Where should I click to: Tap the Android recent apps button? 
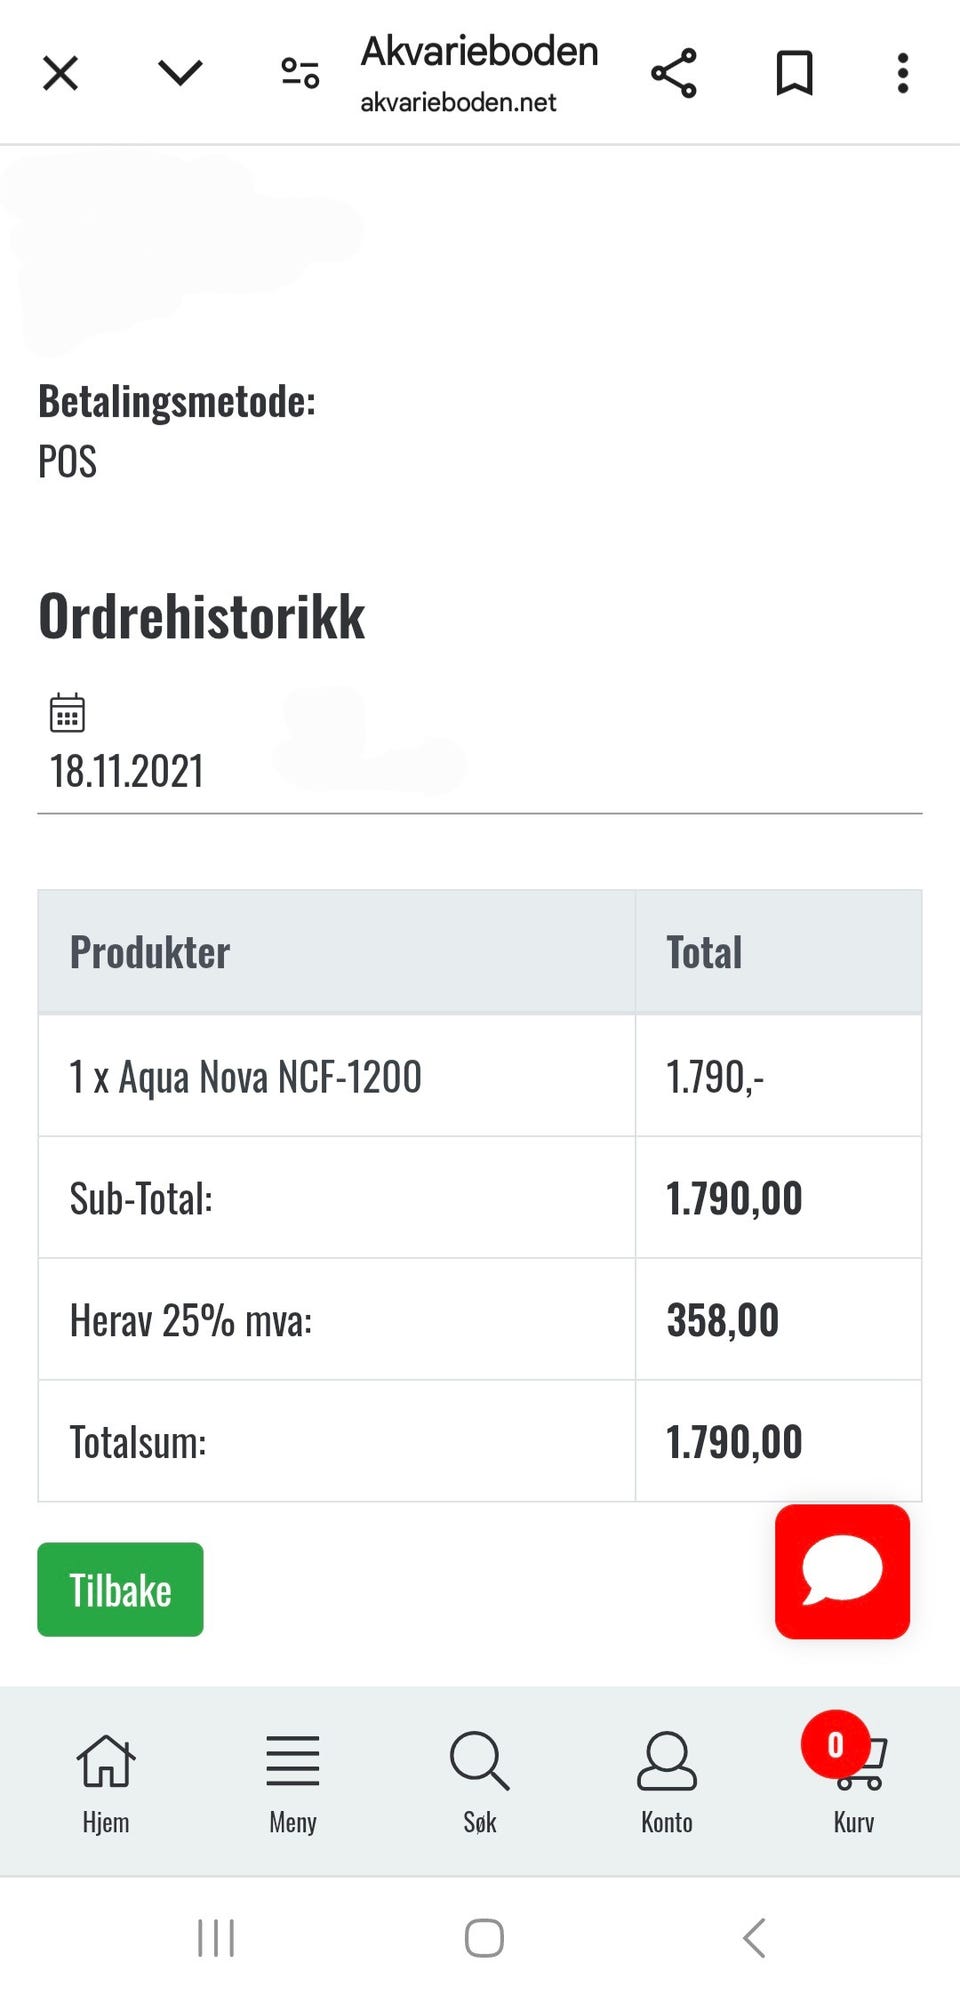pos(216,1937)
